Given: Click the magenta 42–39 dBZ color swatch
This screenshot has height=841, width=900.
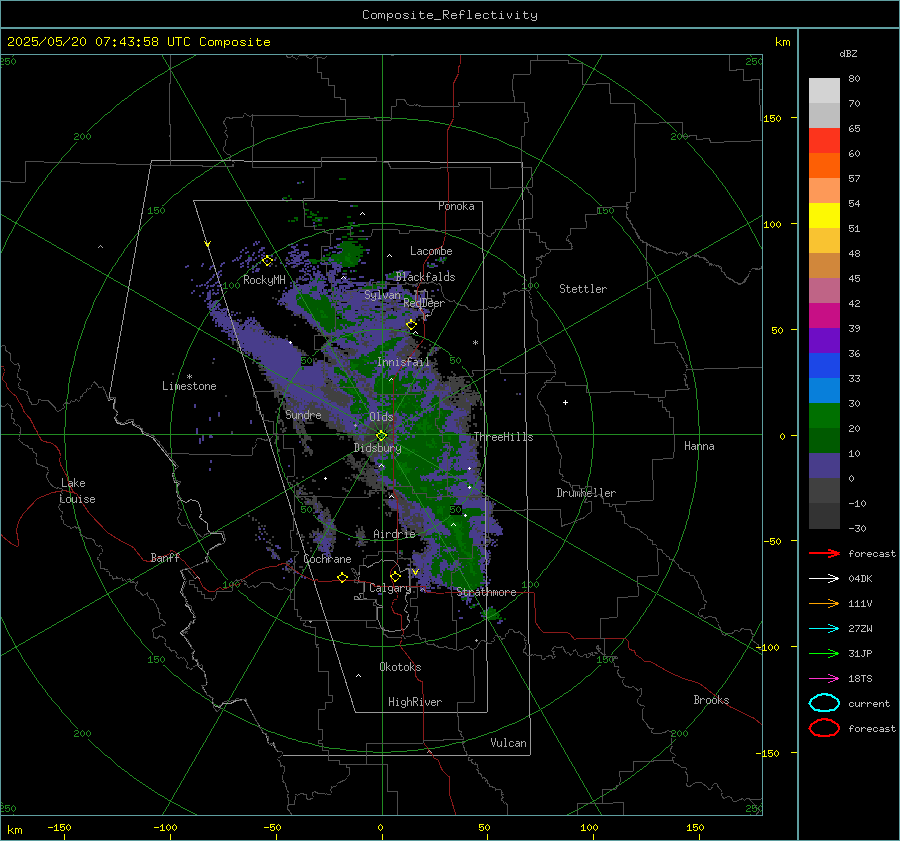Looking at the screenshot, I should [824, 316].
